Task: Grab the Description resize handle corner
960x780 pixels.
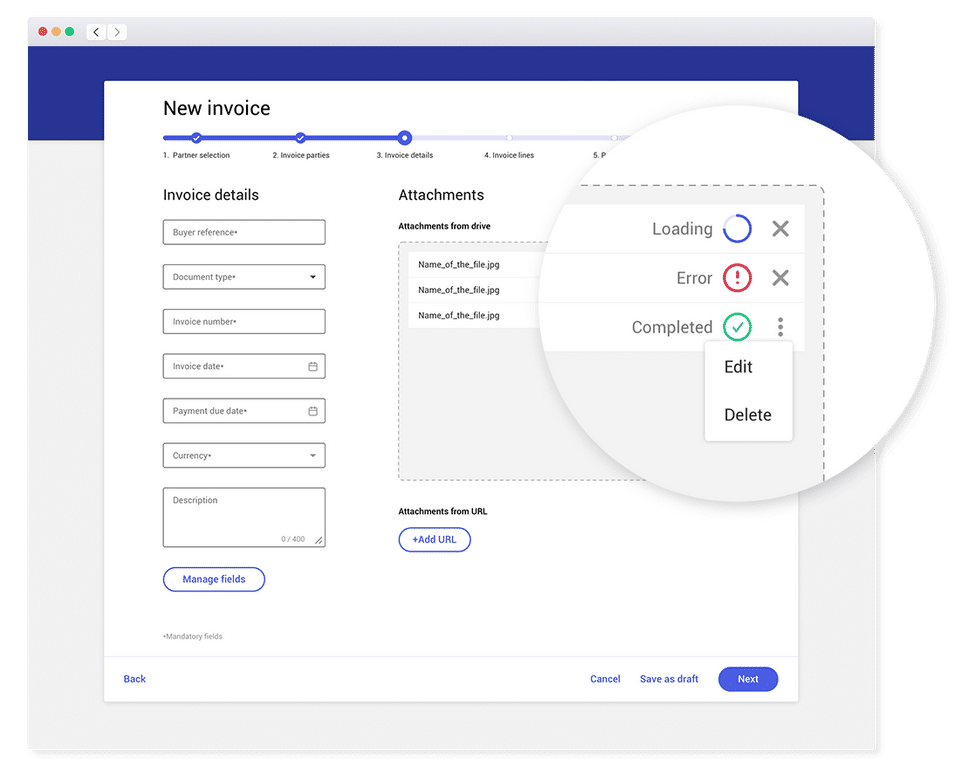Action: pos(319,540)
